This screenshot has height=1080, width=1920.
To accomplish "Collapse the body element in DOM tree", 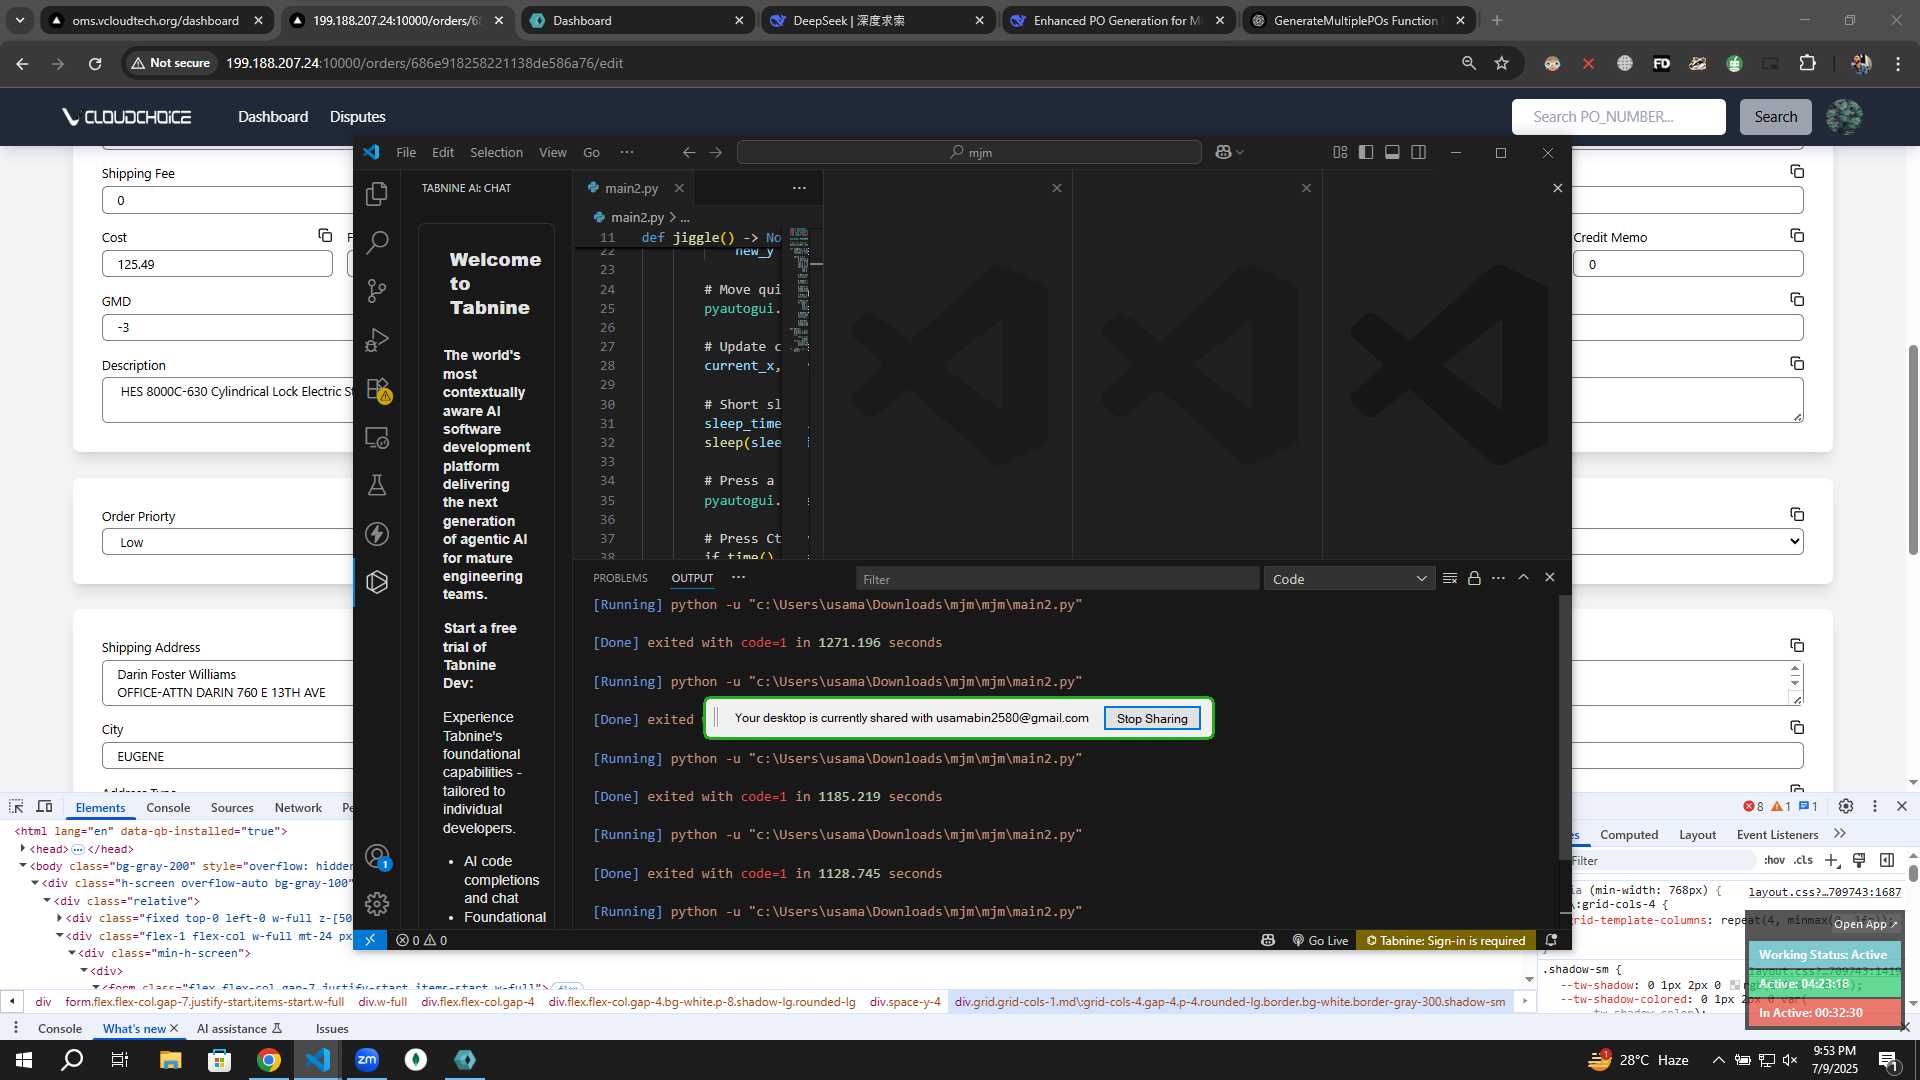I will point(22,865).
